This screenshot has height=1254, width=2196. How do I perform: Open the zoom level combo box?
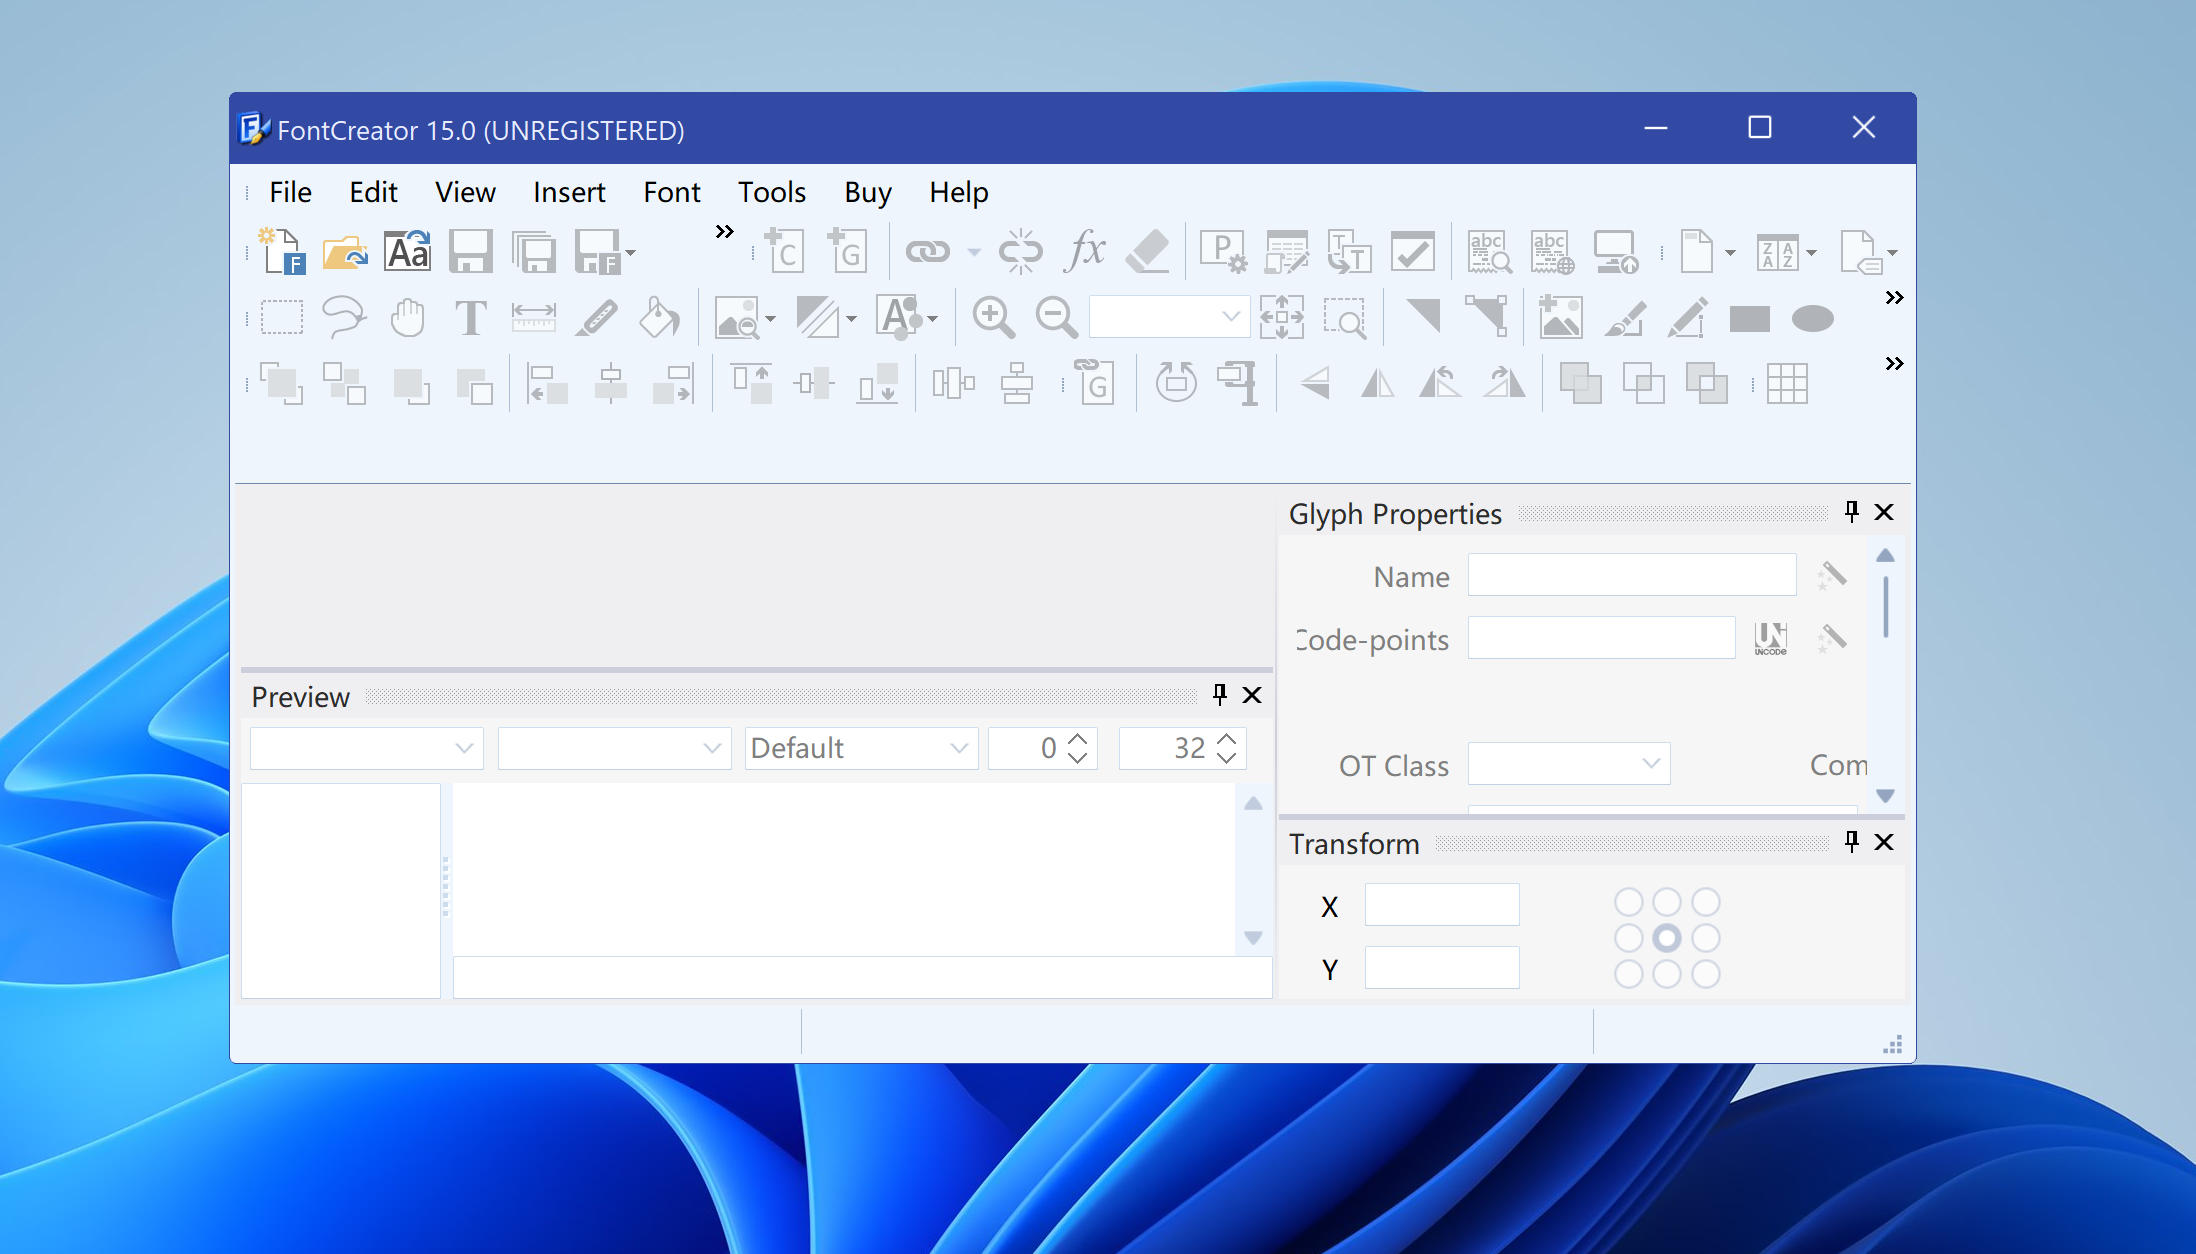(1169, 317)
